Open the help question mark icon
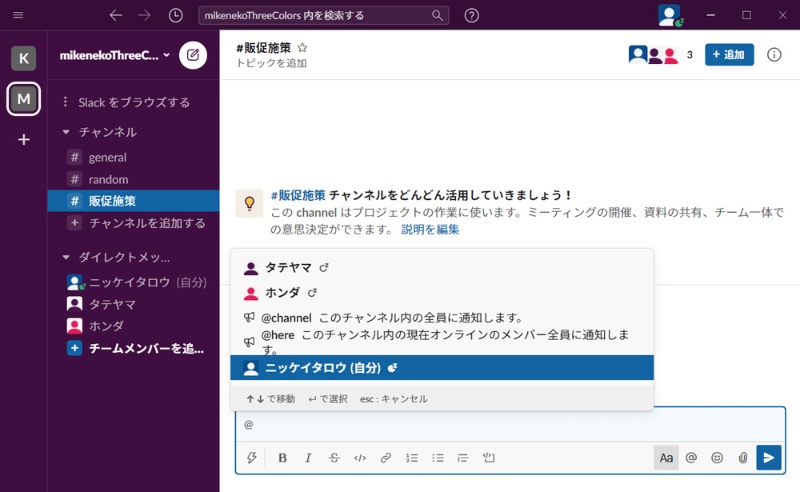Screen dimensions: 800x492 pos(472,15)
